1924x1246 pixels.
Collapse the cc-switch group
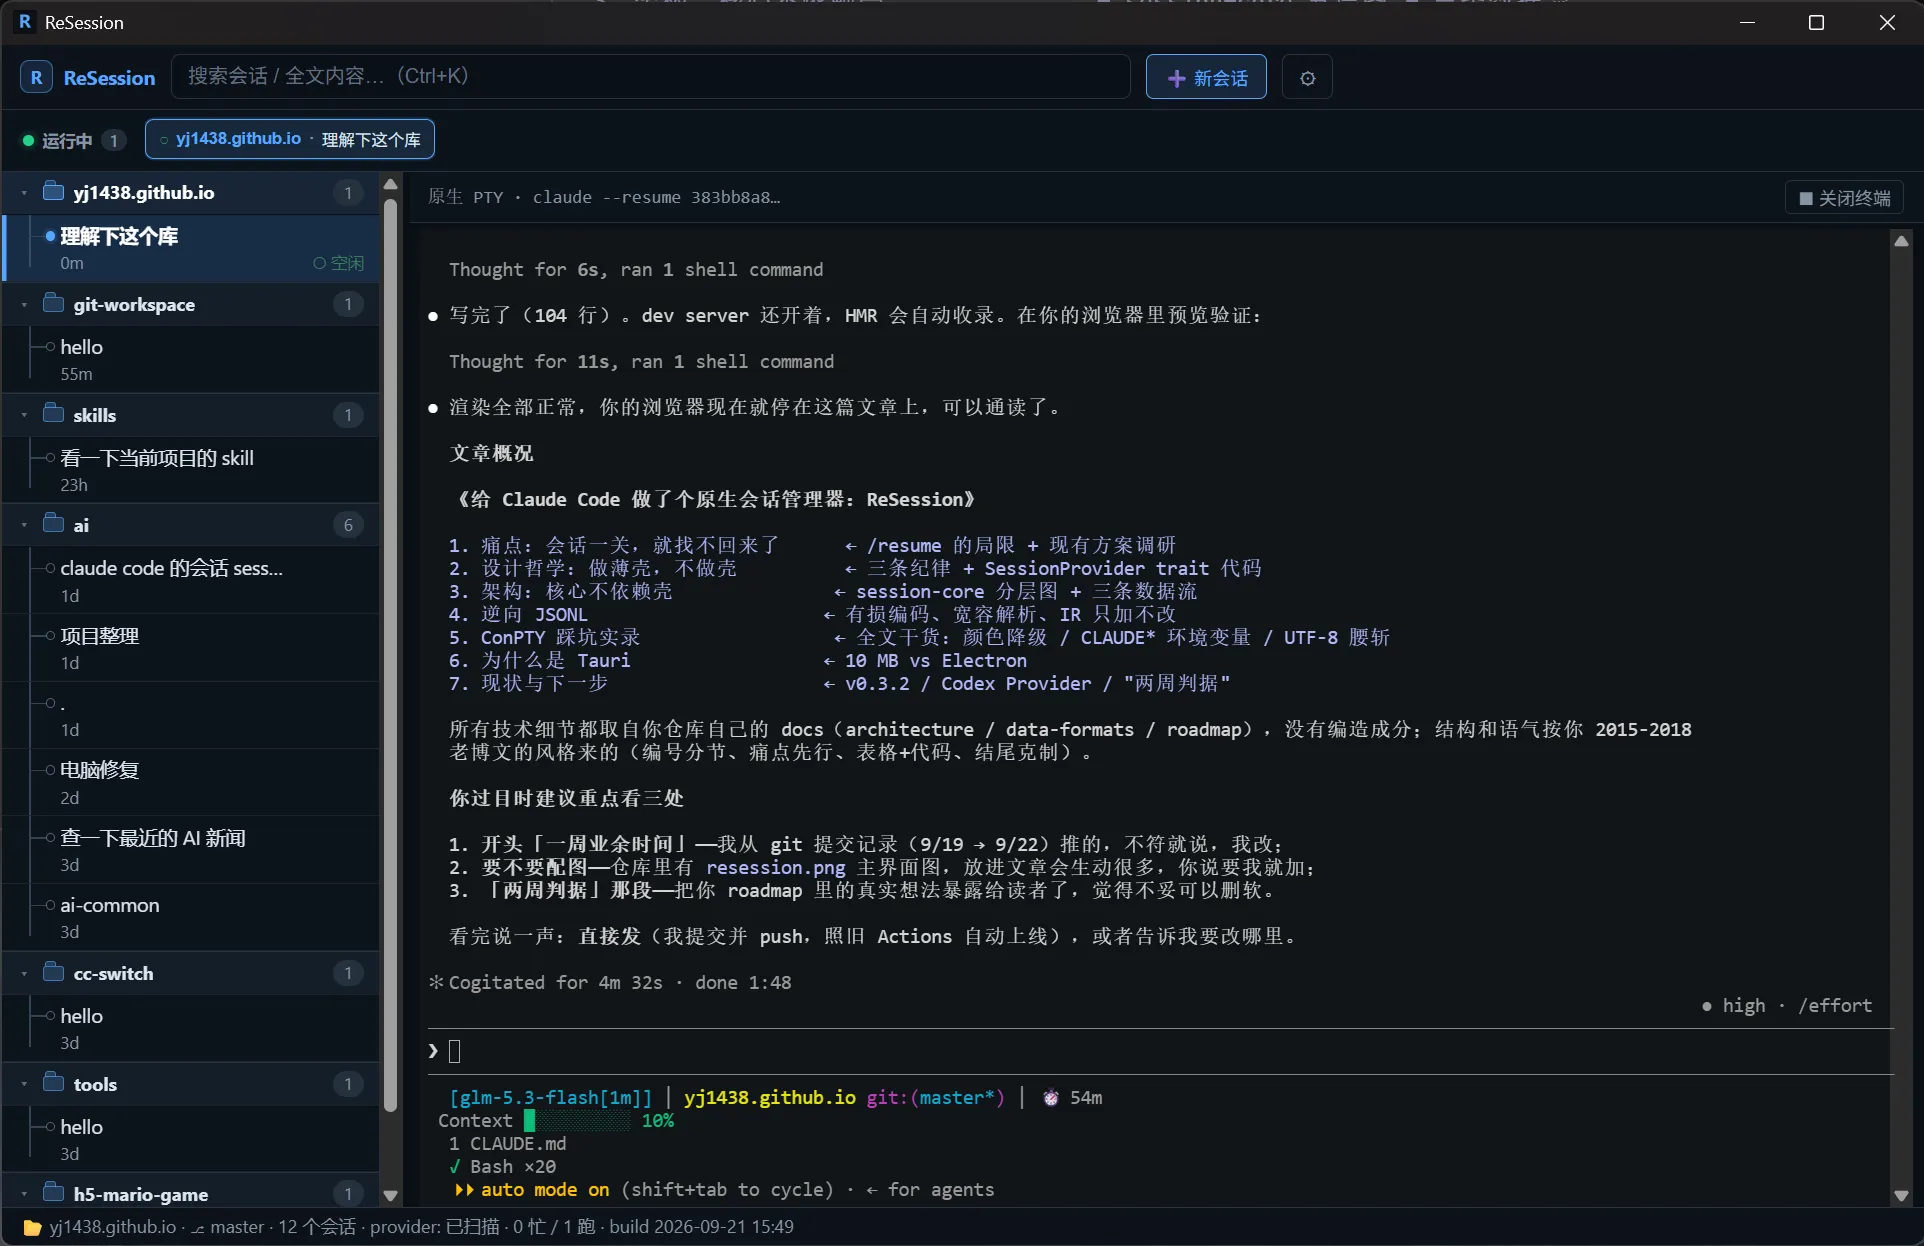[24, 973]
